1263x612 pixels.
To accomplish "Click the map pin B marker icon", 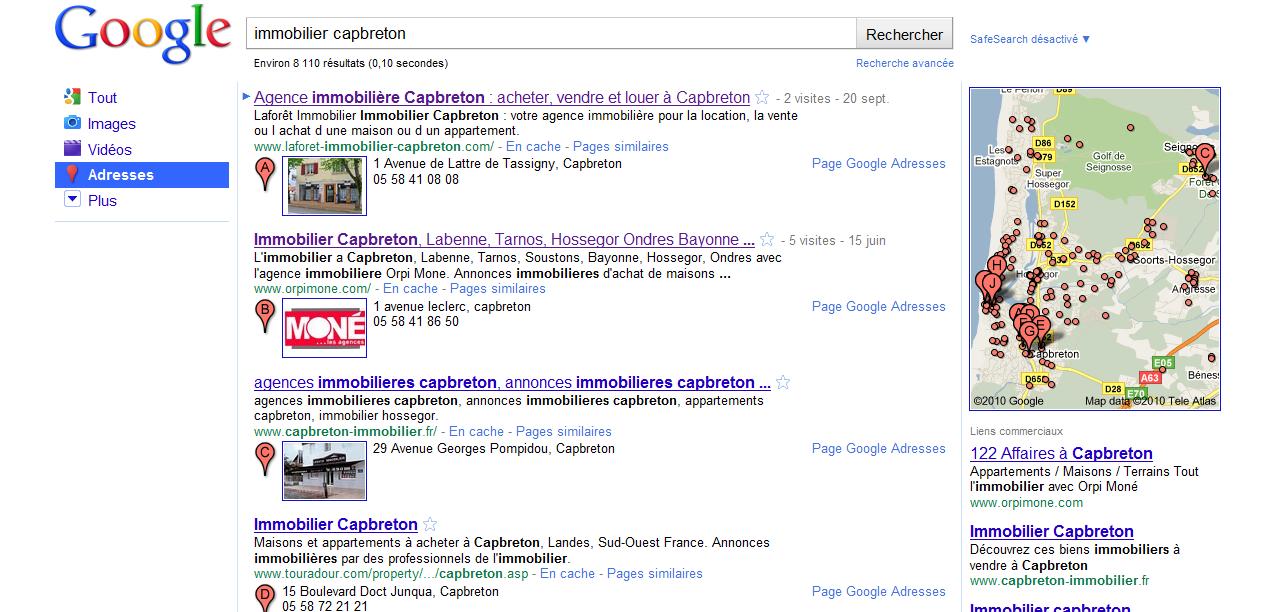I will 265,314.
